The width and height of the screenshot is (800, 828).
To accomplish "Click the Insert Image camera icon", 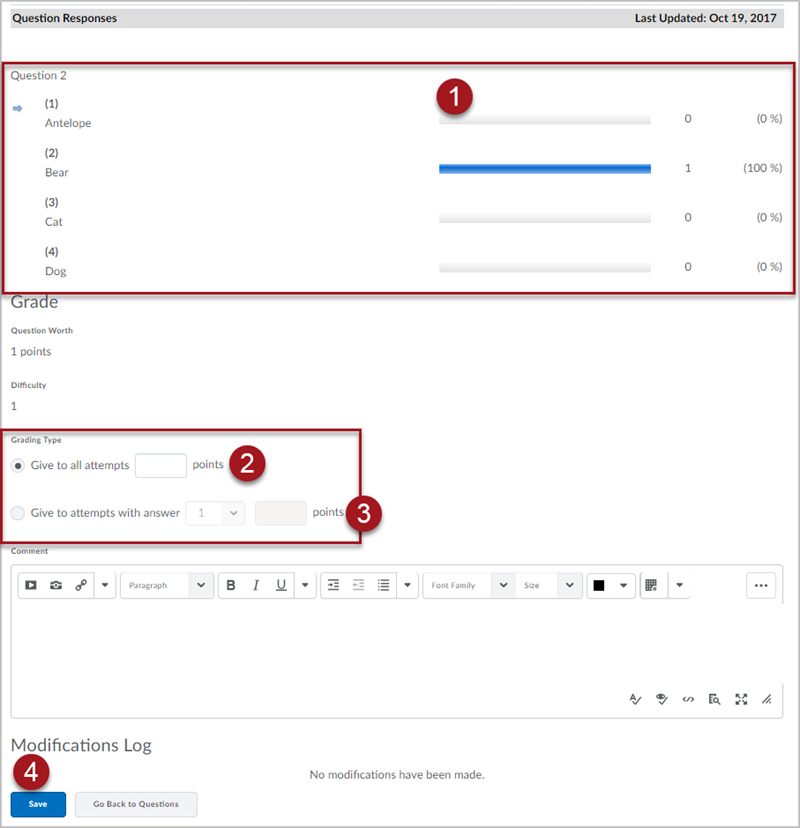I will point(56,585).
